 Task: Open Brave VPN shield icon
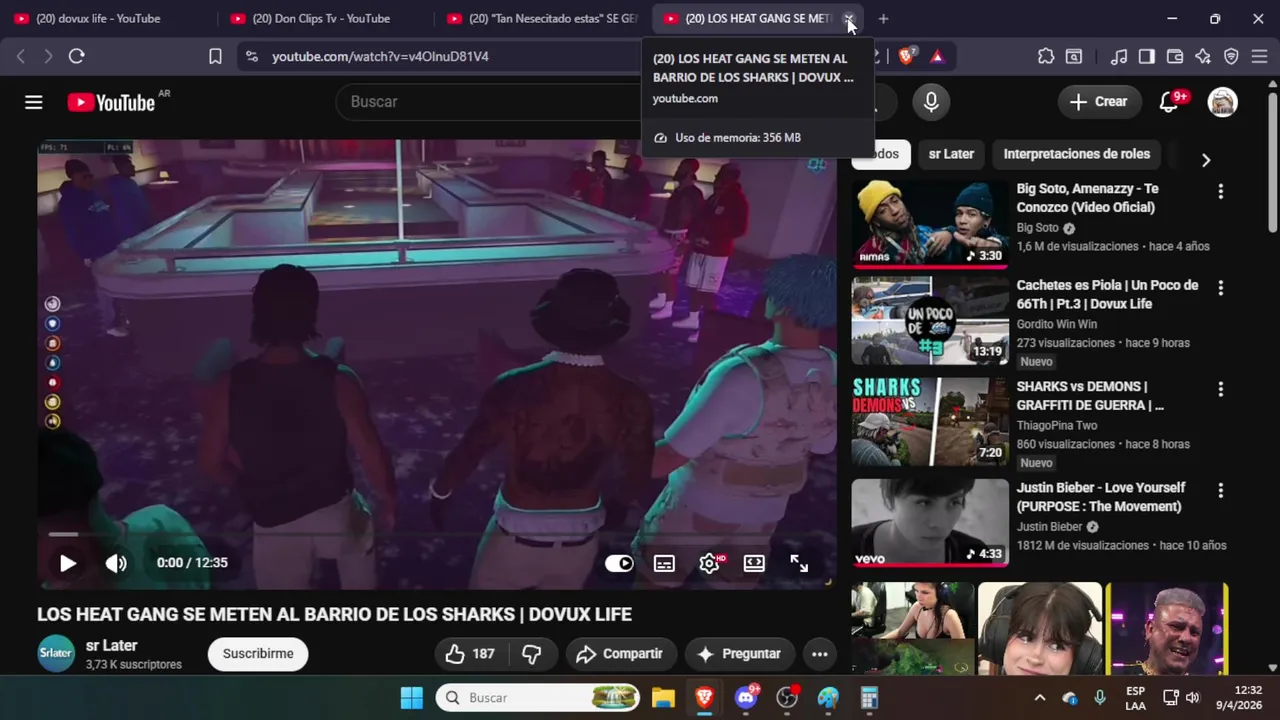(x=1231, y=57)
